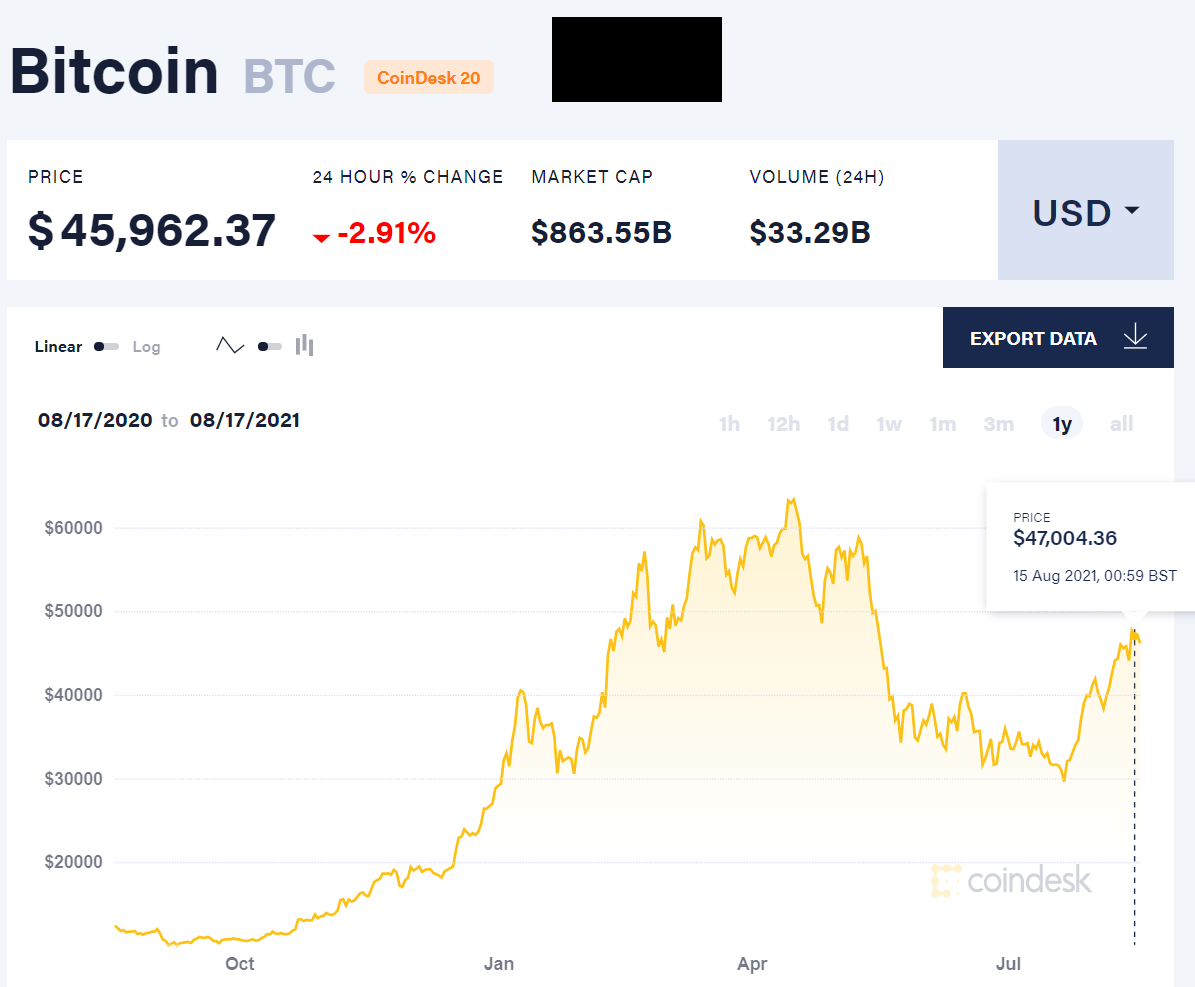Screen dimensions: 1195x987
Task: Toggle the Linear/Log scale switch
Action: [x=106, y=347]
